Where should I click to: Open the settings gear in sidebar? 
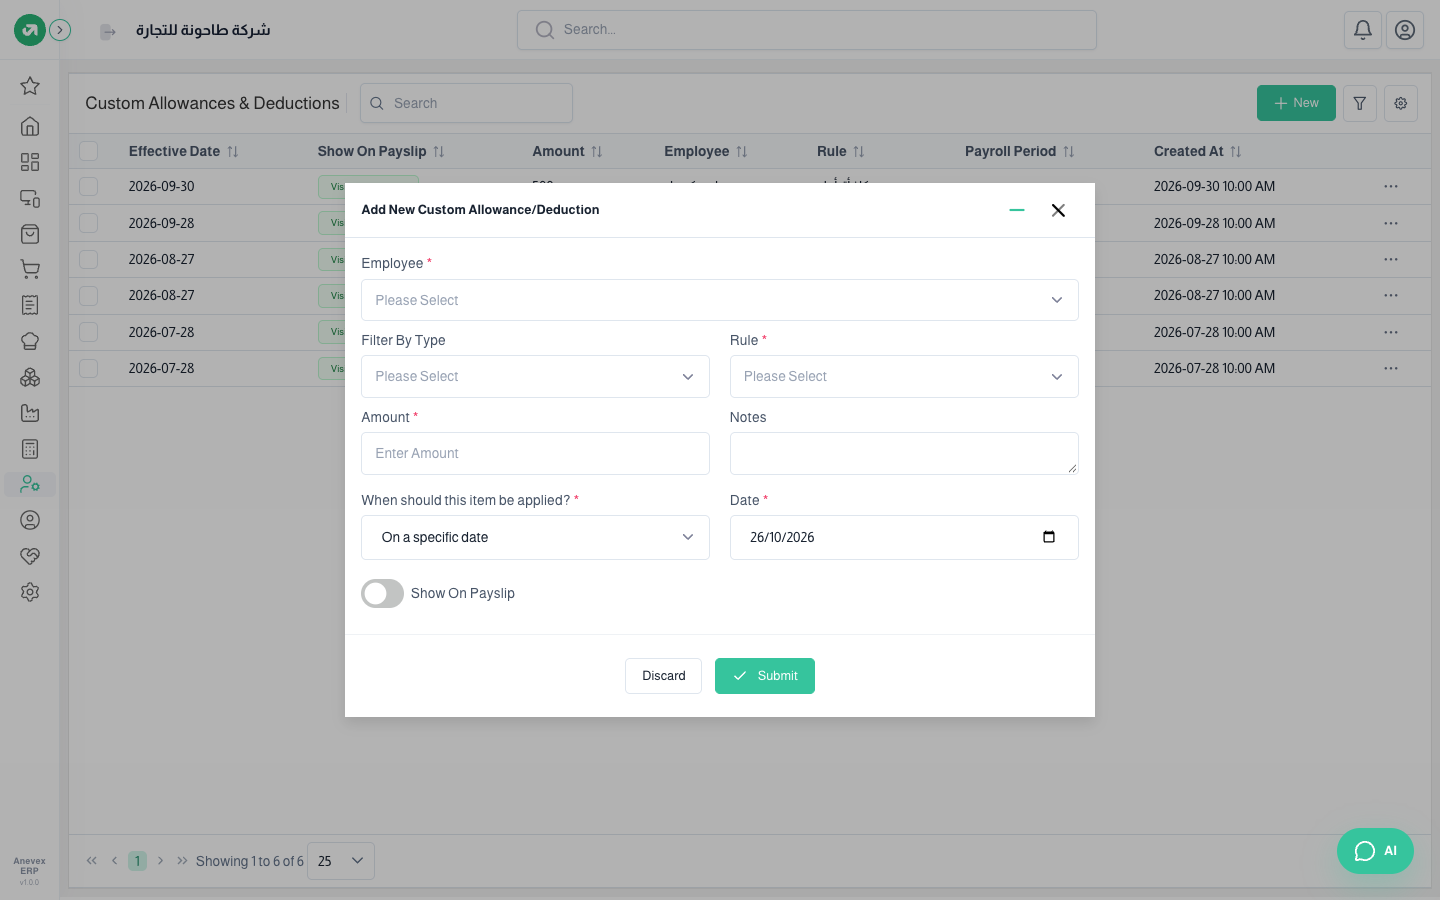point(30,592)
